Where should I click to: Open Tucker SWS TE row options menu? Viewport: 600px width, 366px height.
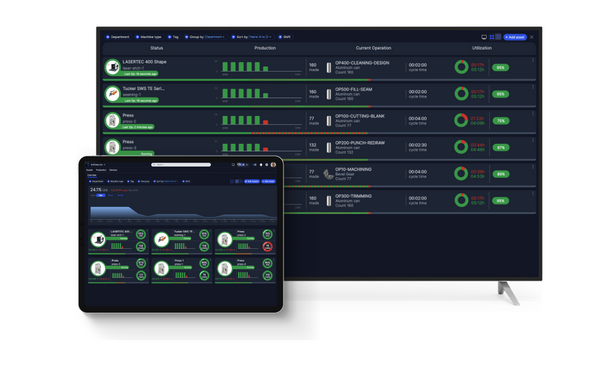(x=533, y=87)
